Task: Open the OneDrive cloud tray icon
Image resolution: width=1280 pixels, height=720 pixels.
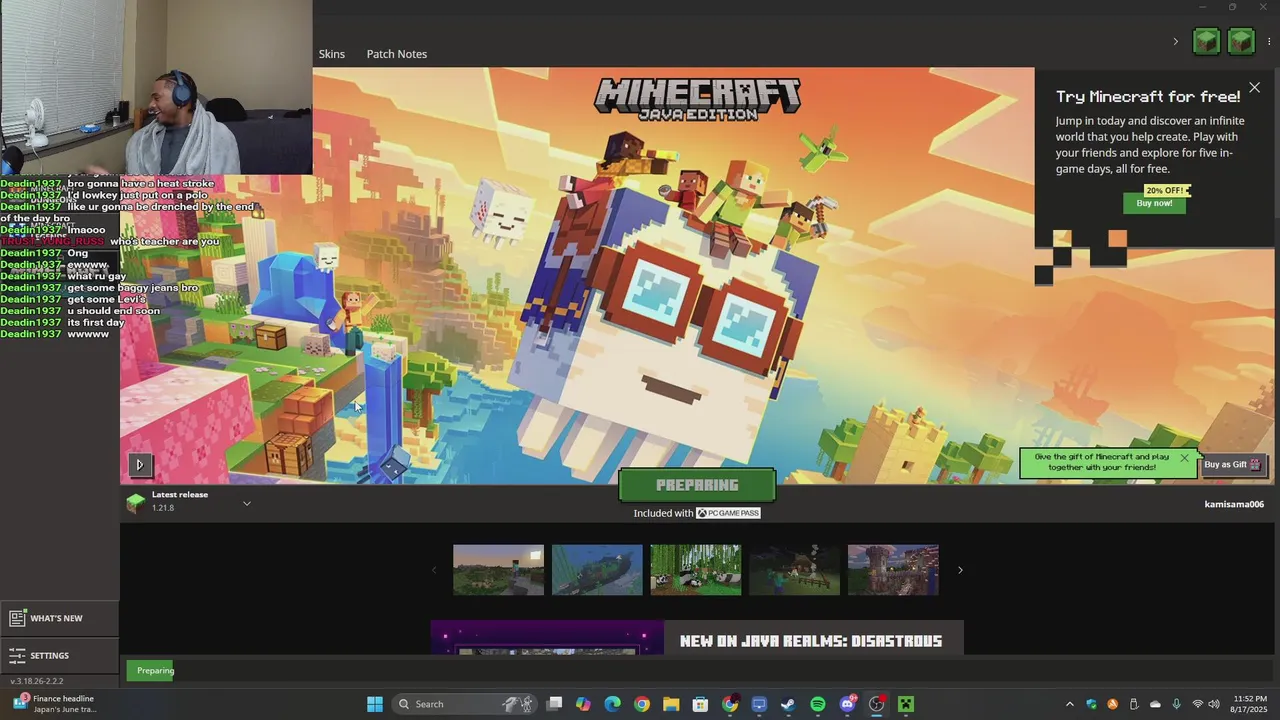Action: click(1155, 704)
